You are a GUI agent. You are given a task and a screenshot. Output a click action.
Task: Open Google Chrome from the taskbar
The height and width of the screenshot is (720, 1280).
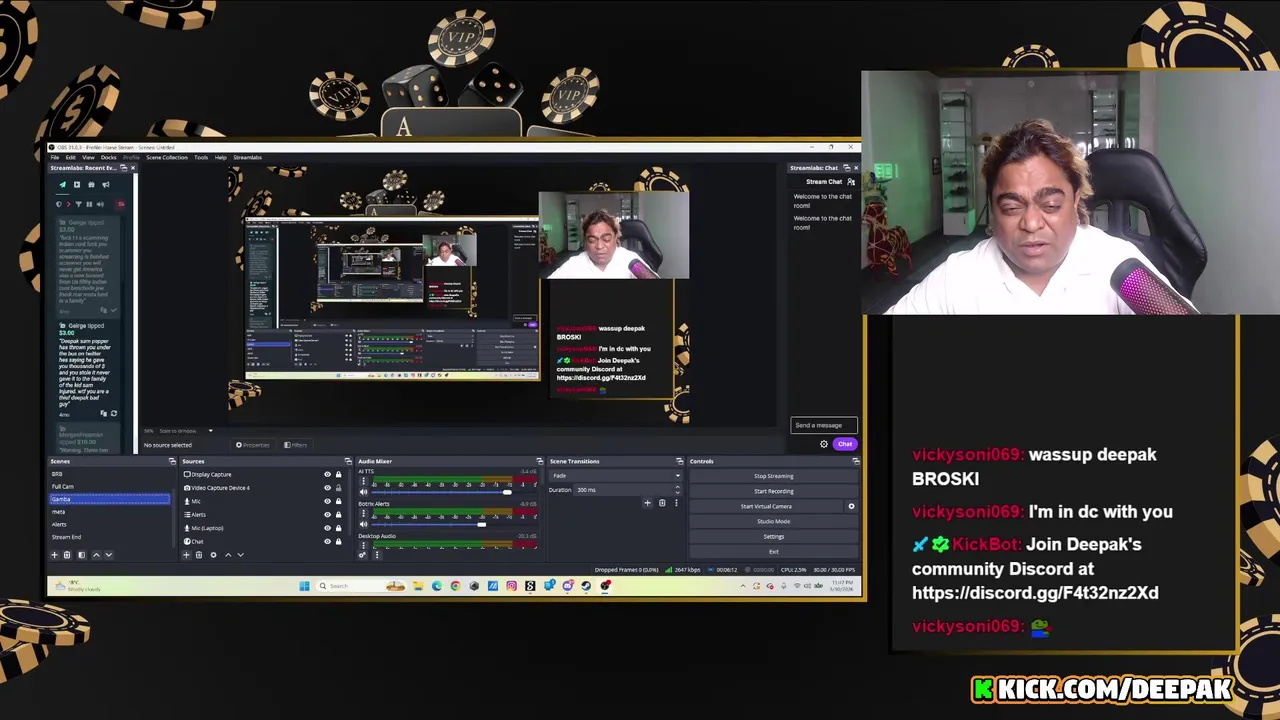click(x=455, y=586)
